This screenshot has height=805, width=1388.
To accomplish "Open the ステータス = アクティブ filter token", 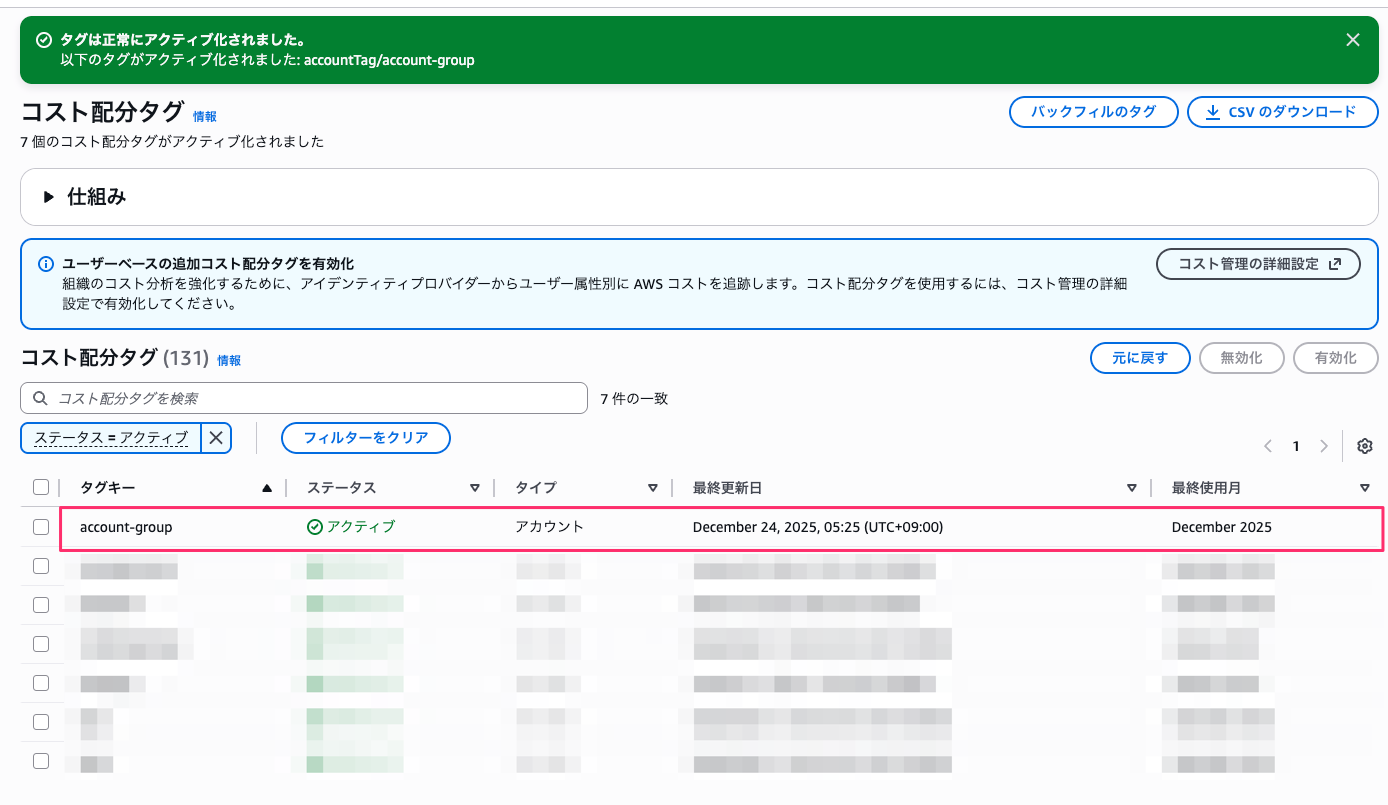I will click(x=111, y=438).
